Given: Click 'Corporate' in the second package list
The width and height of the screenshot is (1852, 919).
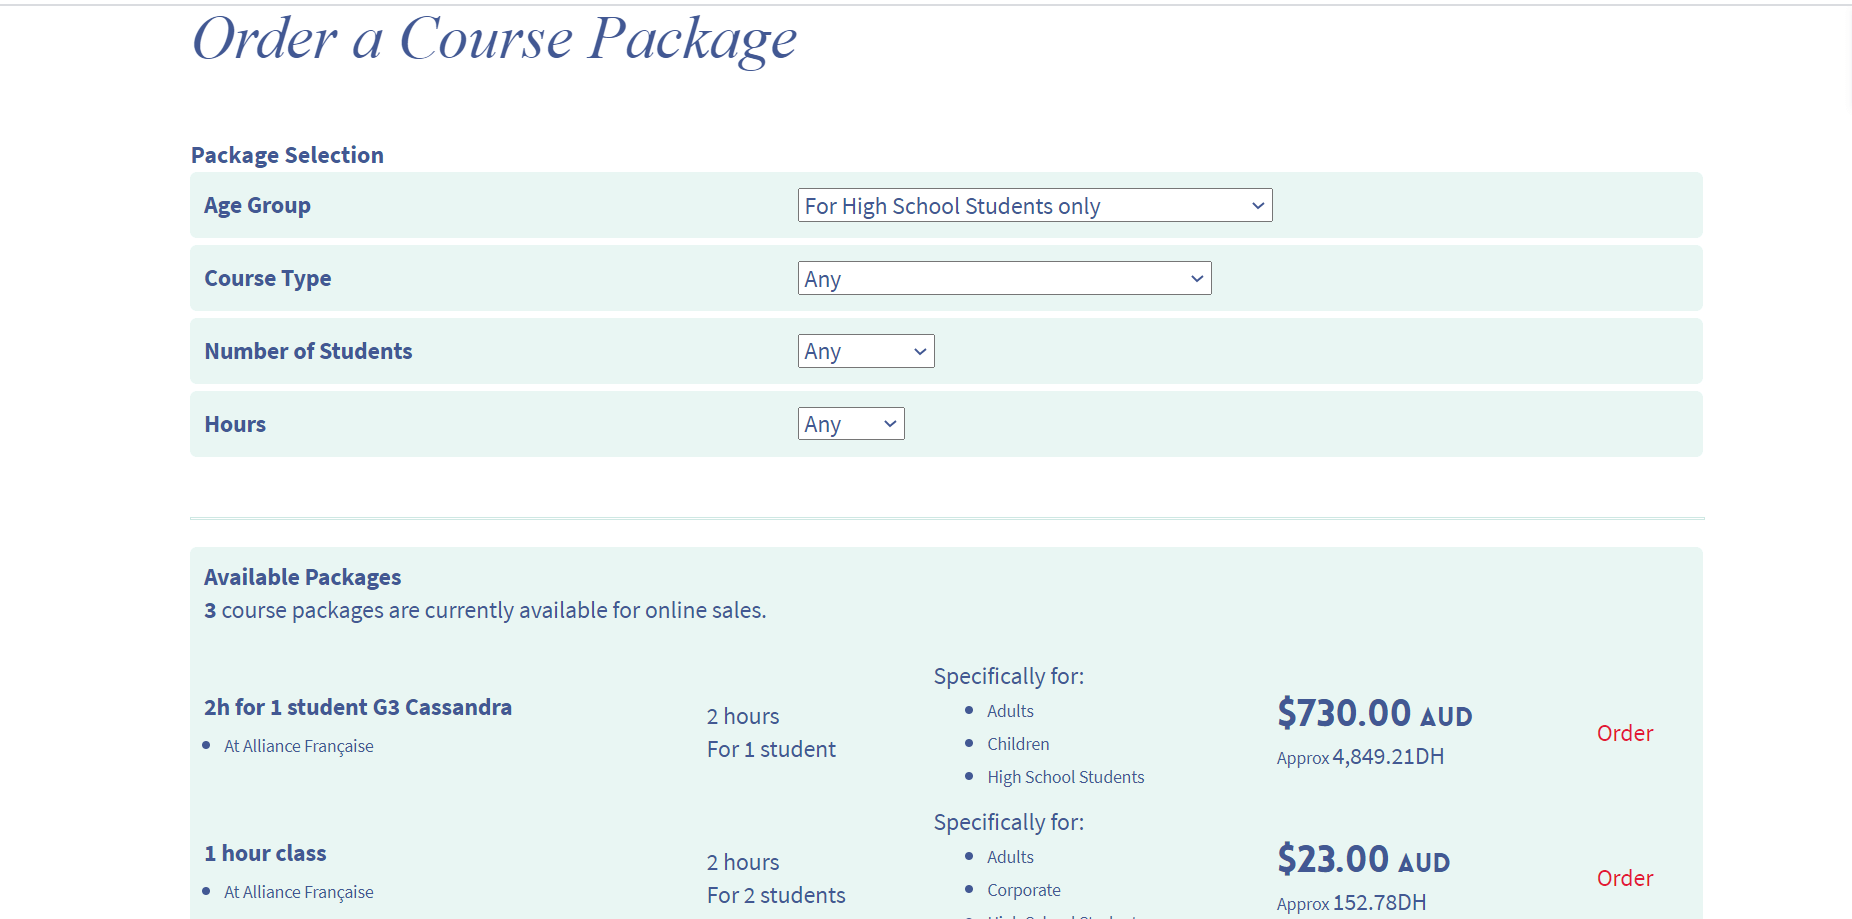Looking at the screenshot, I should tap(1023, 890).
